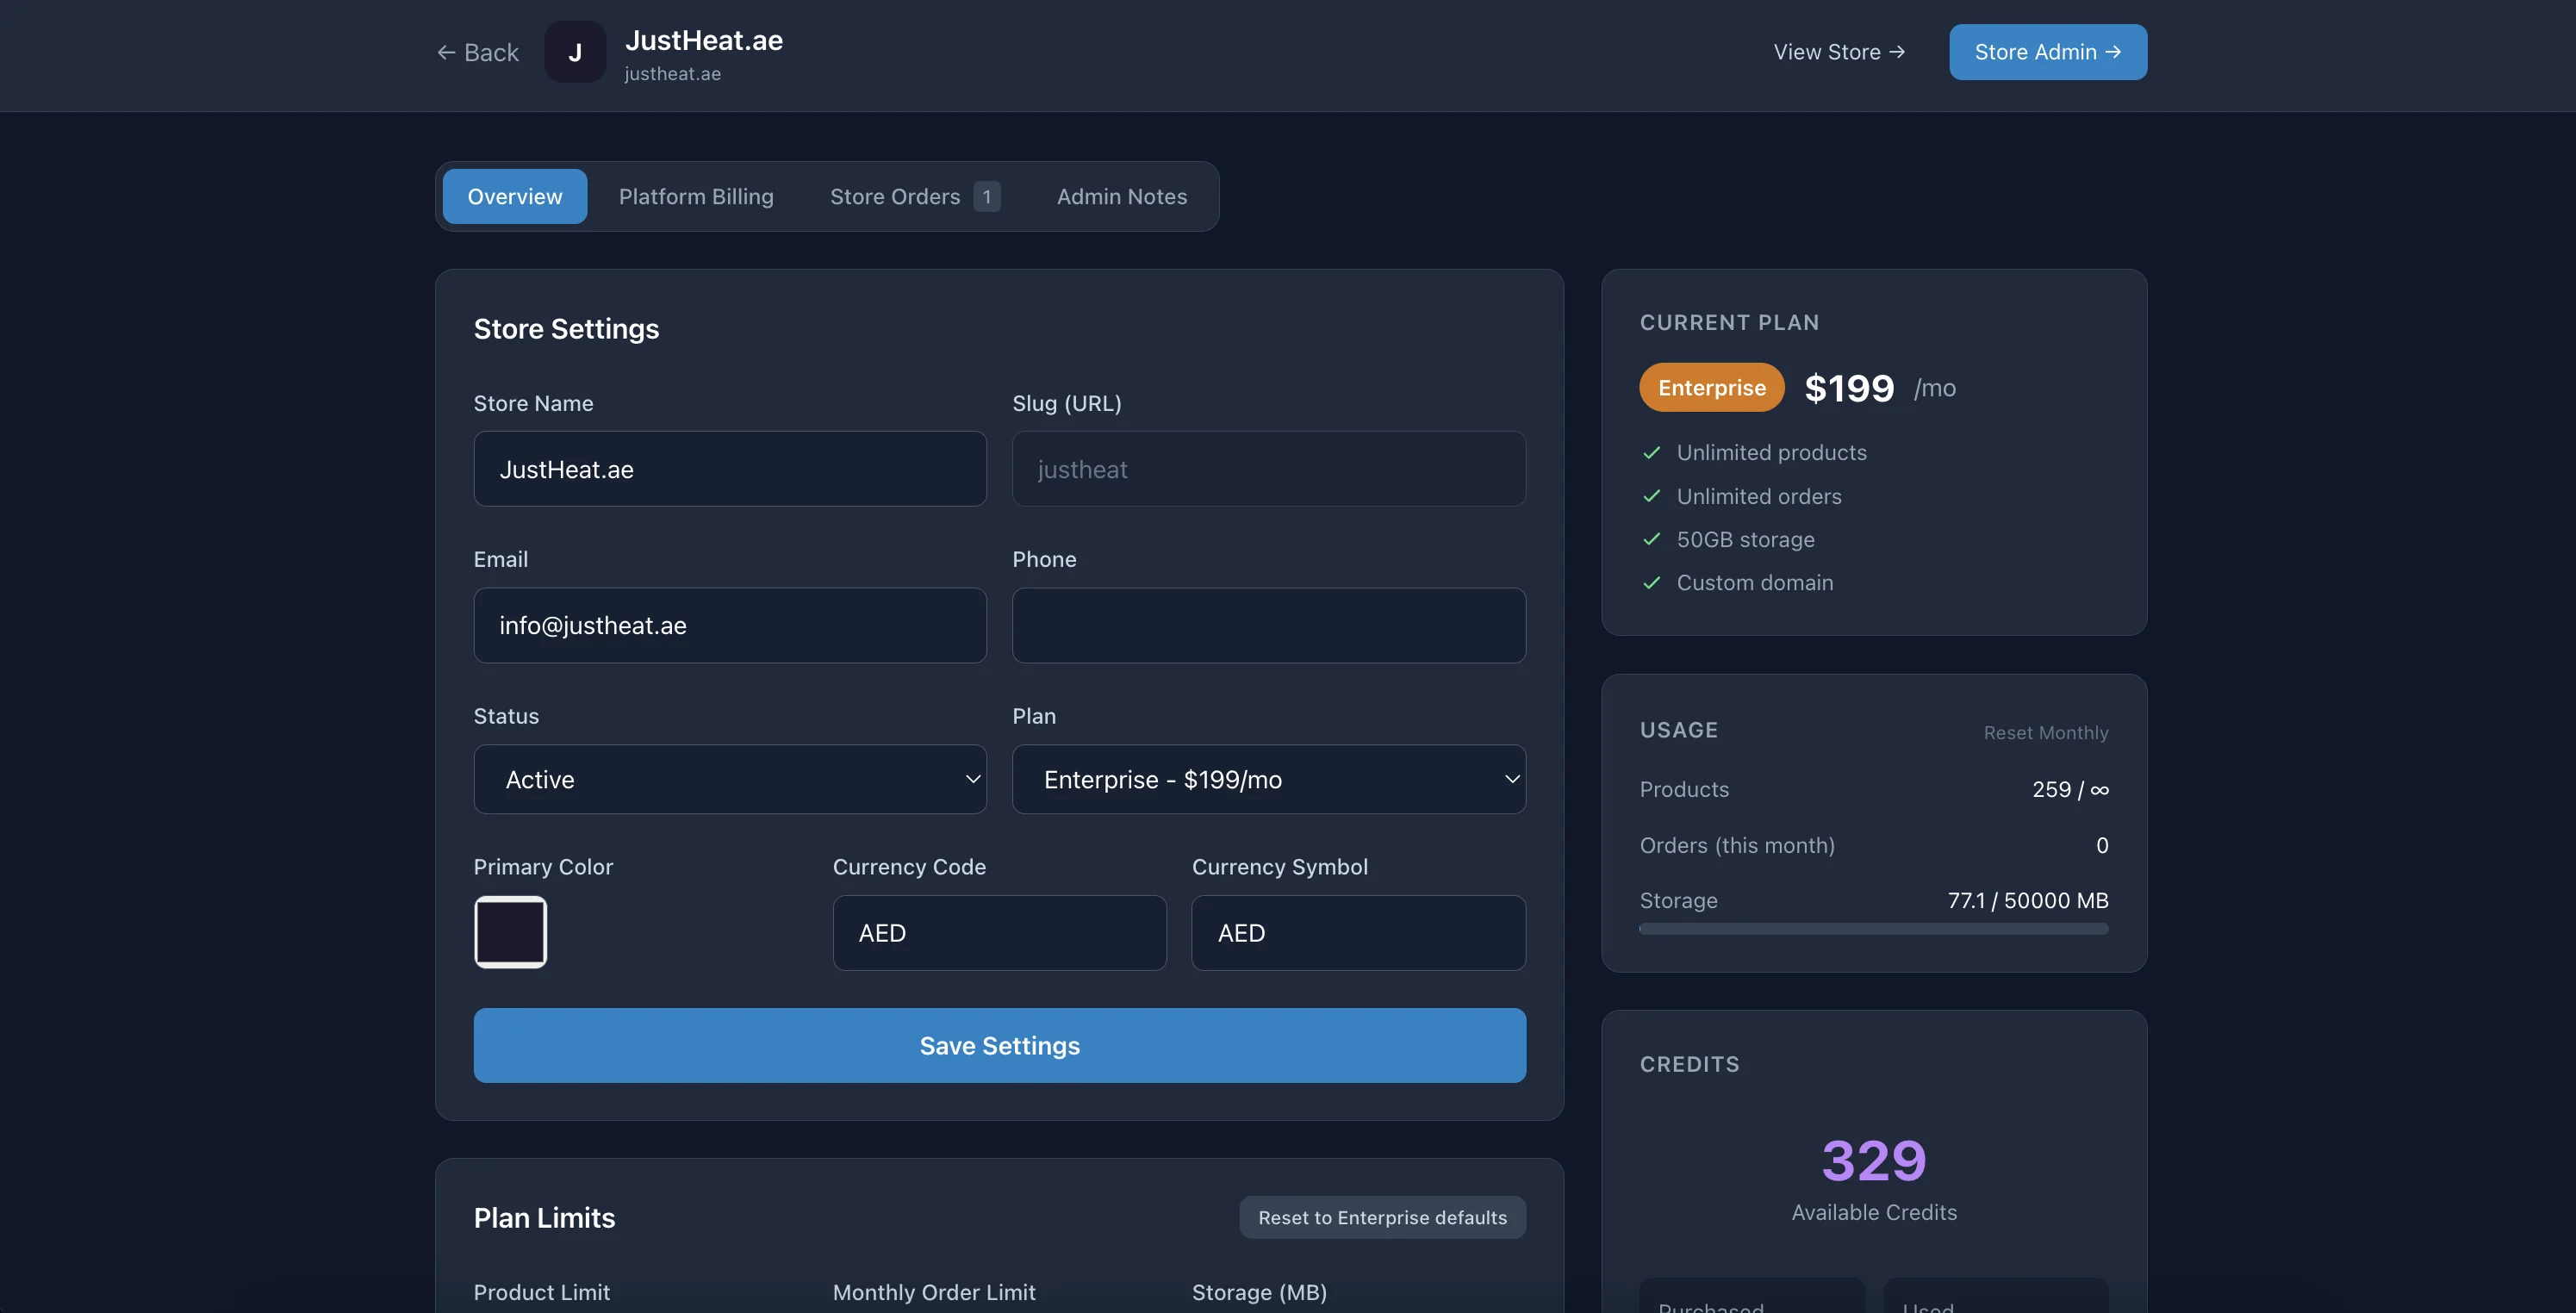Click the arrow next to View Store
The image size is (2576, 1313).
[1898, 52]
